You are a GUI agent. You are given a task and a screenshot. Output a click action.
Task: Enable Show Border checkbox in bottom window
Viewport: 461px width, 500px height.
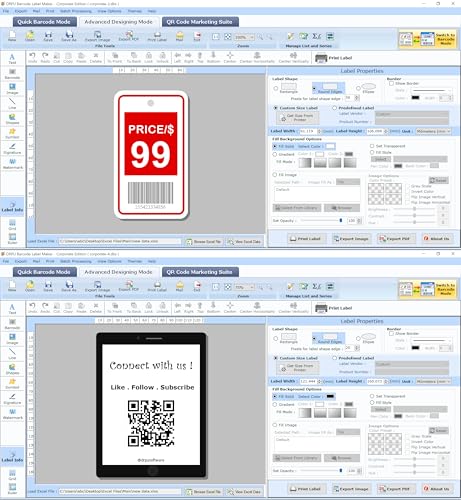pos(391,333)
